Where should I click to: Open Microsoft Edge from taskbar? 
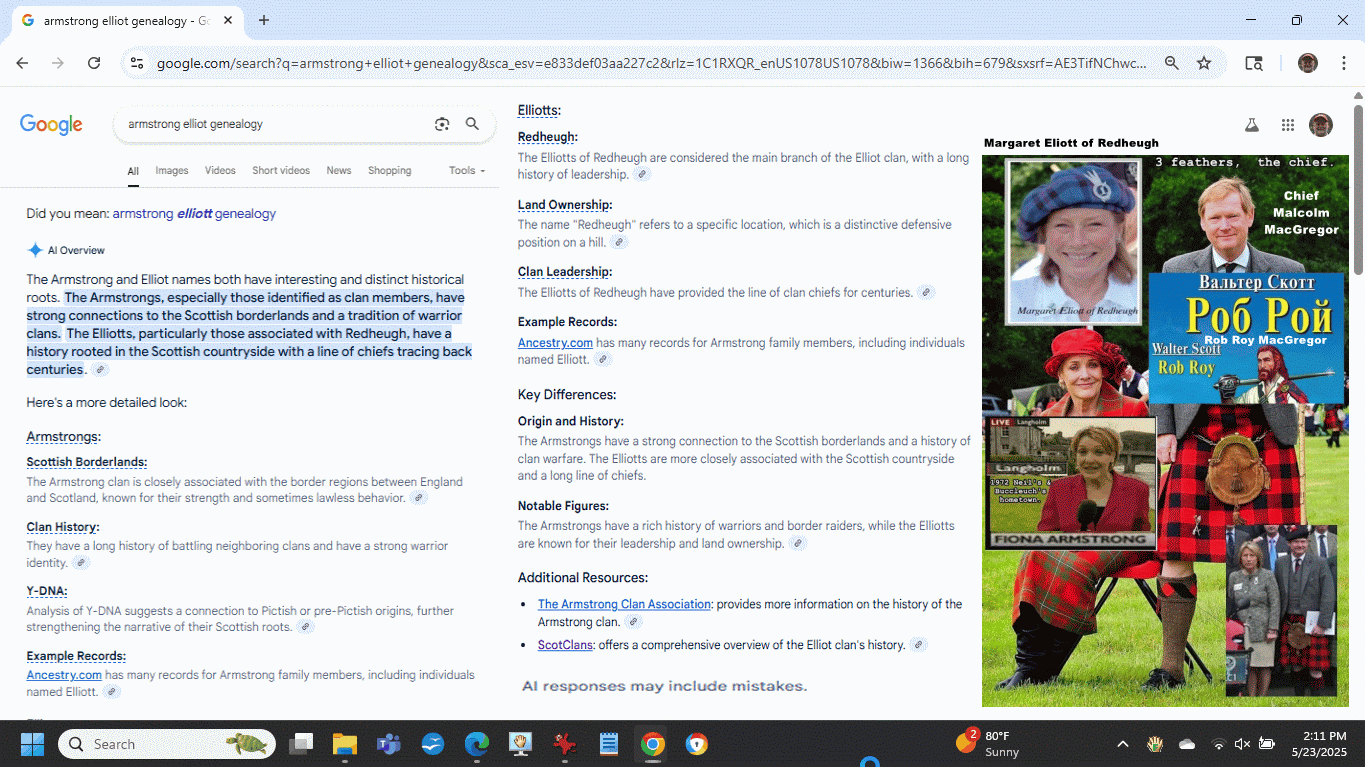tap(477, 744)
